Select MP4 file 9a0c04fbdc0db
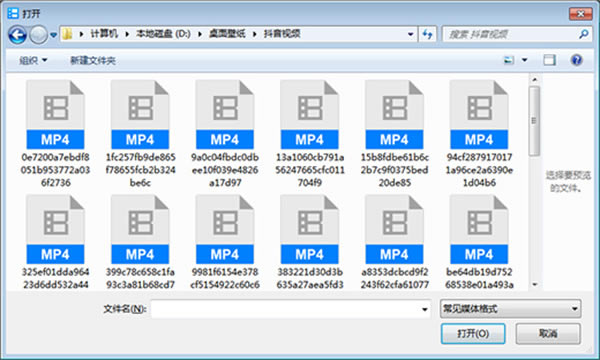This screenshot has height=360, width=600. click(x=225, y=134)
